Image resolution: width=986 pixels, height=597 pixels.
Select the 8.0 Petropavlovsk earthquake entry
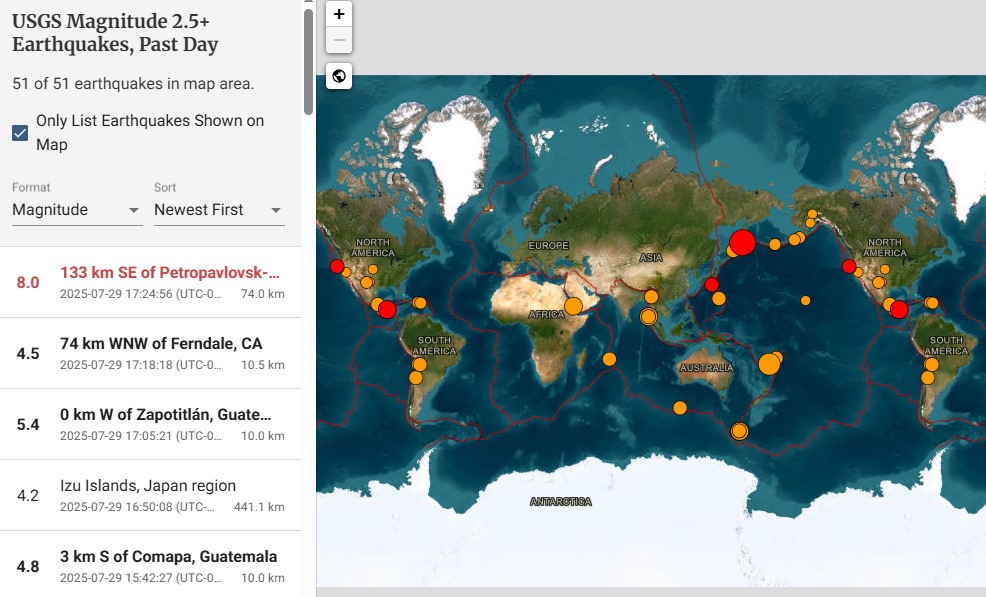pos(150,282)
